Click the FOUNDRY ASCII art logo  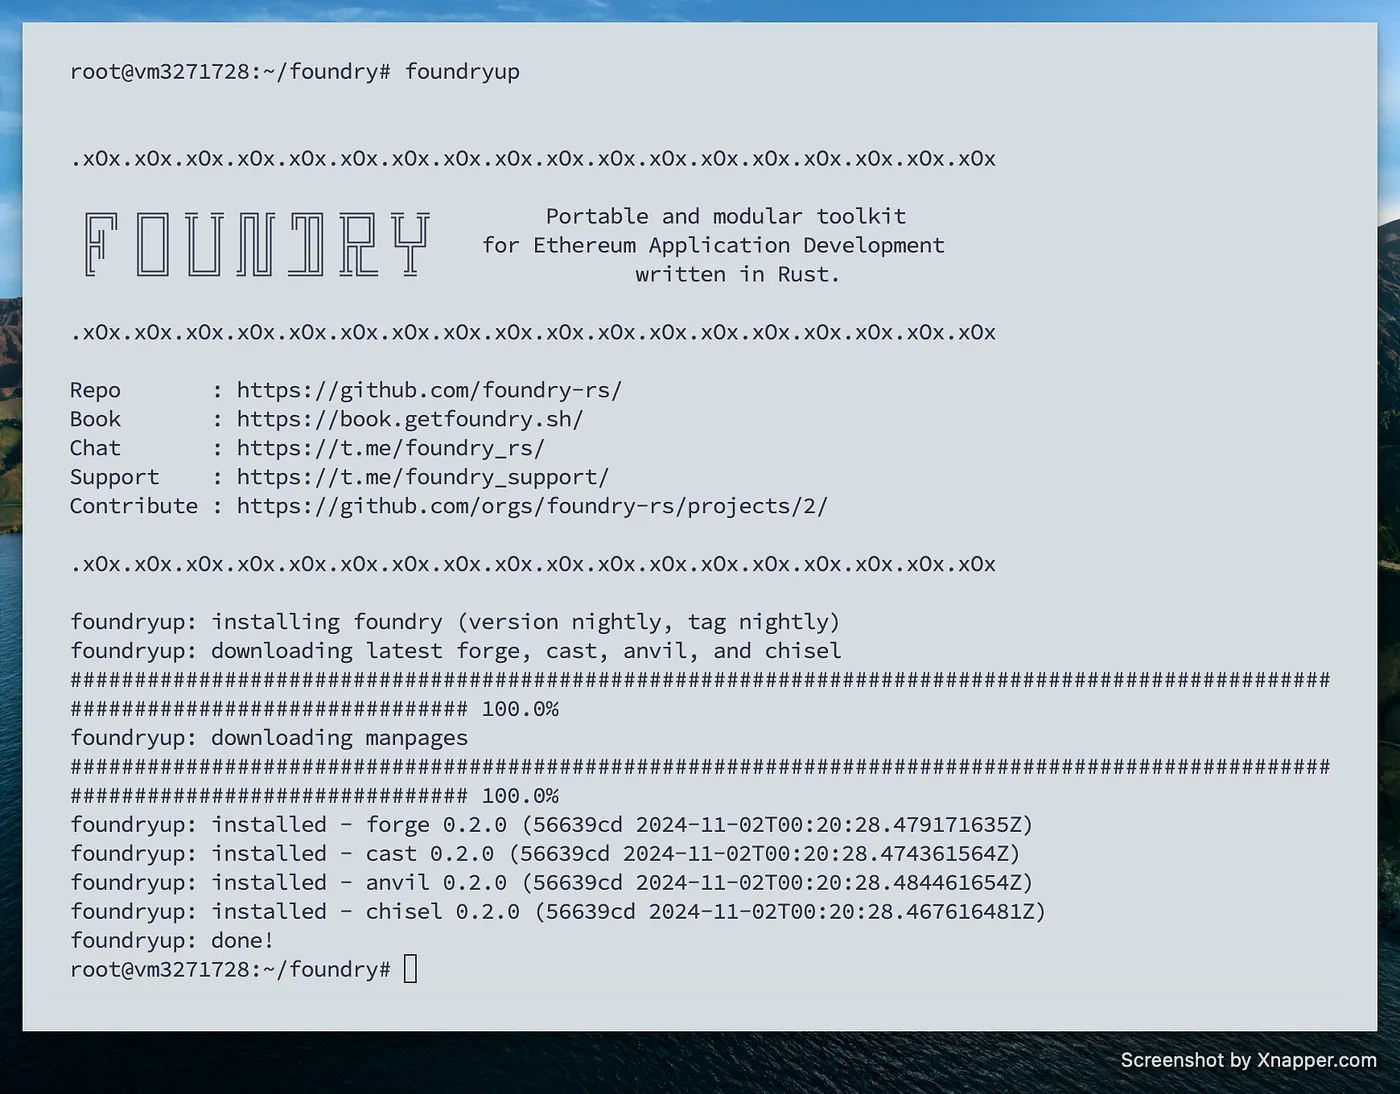[255, 245]
